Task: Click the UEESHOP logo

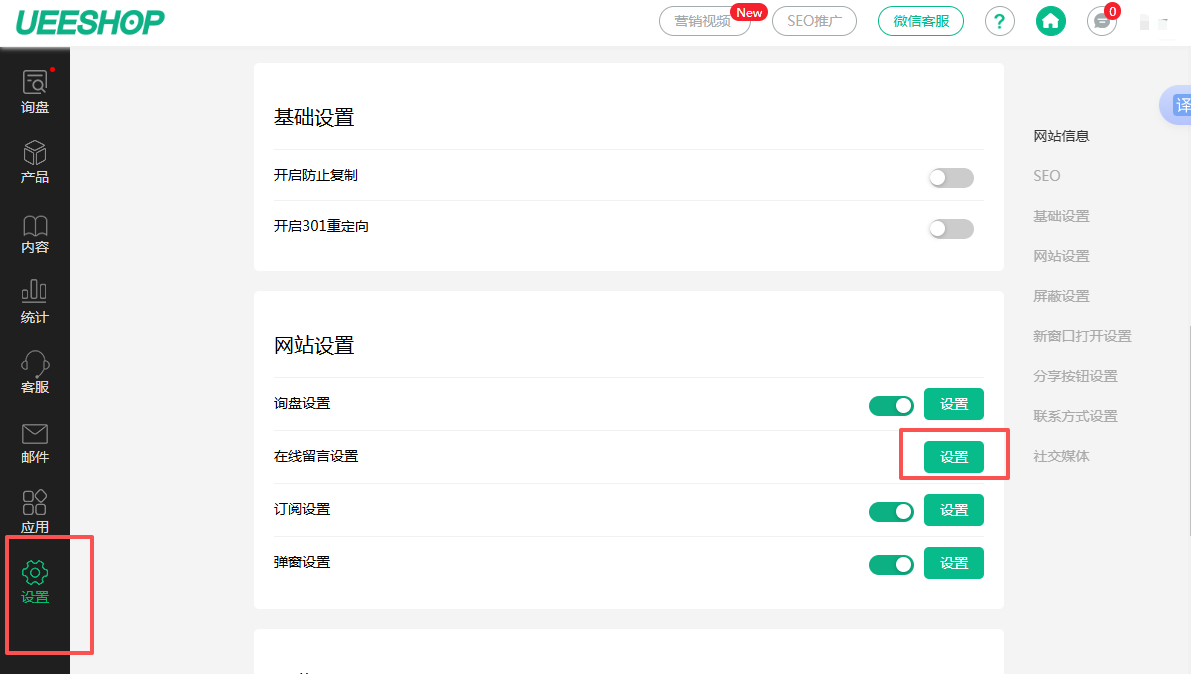Action: coord(90,22)
